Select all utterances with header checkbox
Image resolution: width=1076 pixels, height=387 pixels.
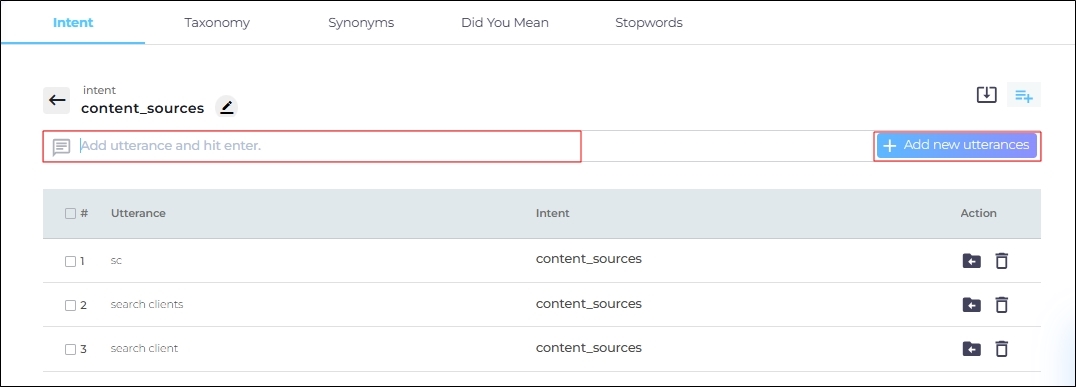coord(70,213)
